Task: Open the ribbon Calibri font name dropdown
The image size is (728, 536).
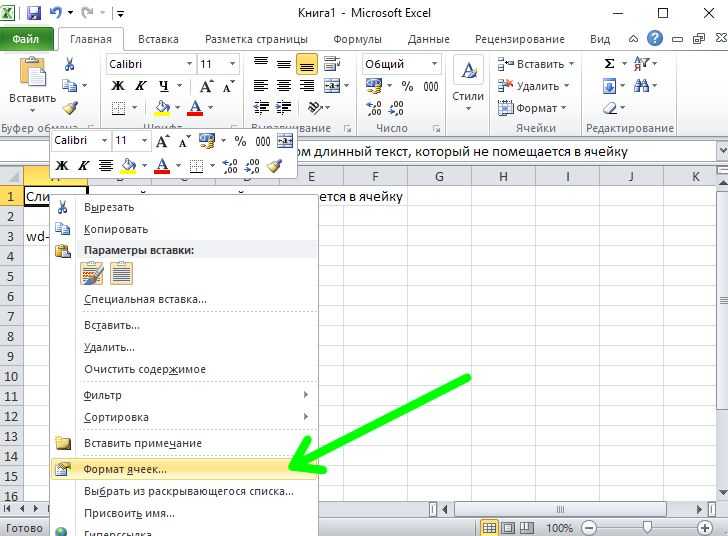Action: (x=189, y=64)
